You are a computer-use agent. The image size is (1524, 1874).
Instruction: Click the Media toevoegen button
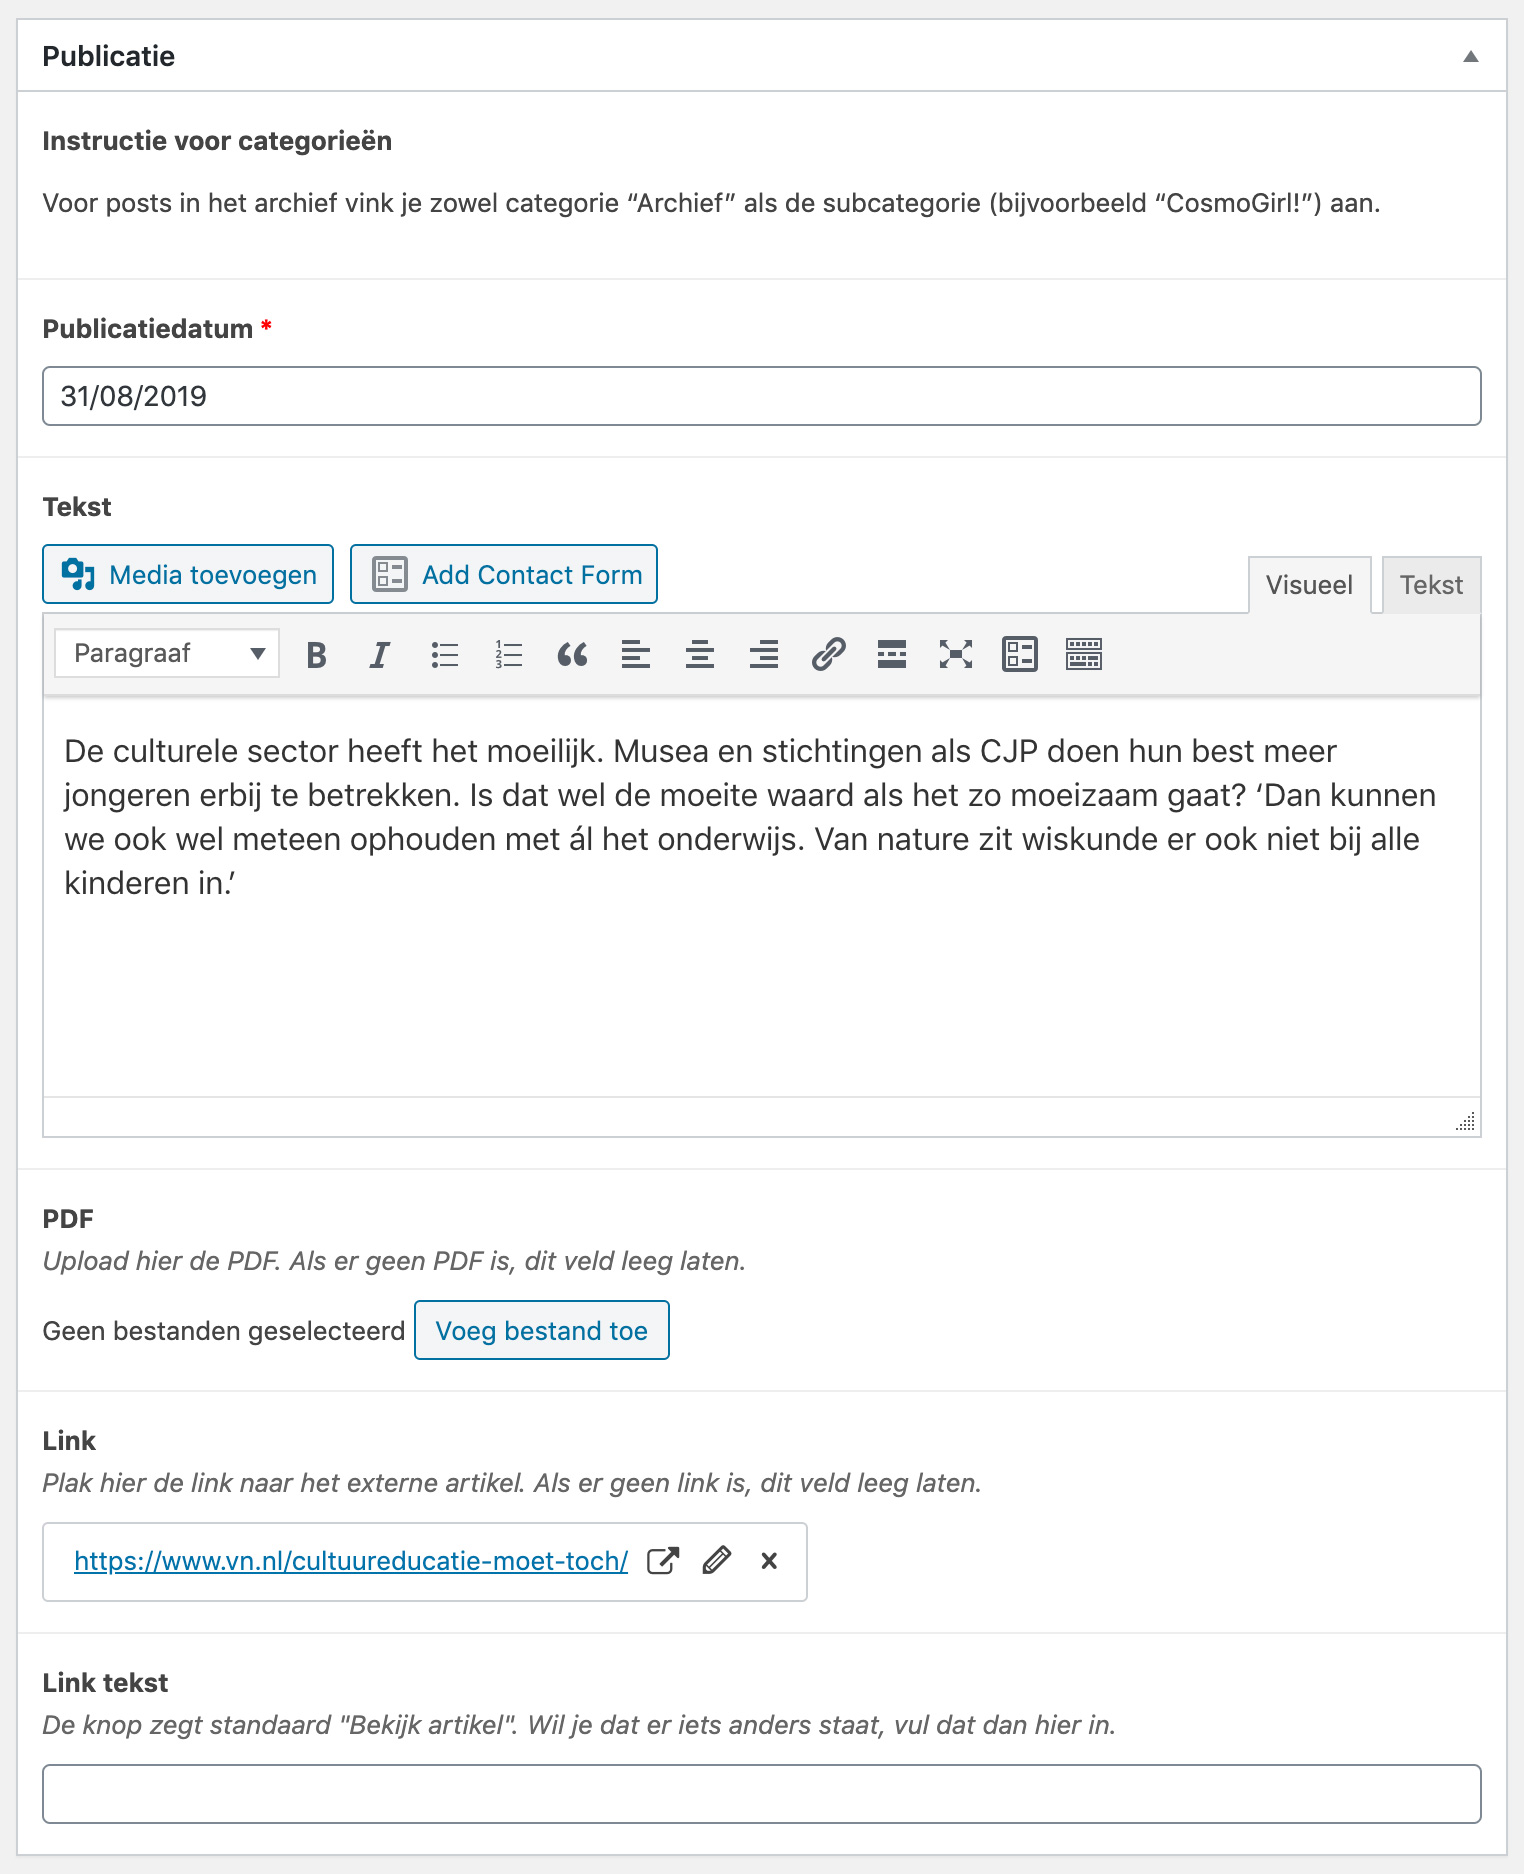click(188, 575)
